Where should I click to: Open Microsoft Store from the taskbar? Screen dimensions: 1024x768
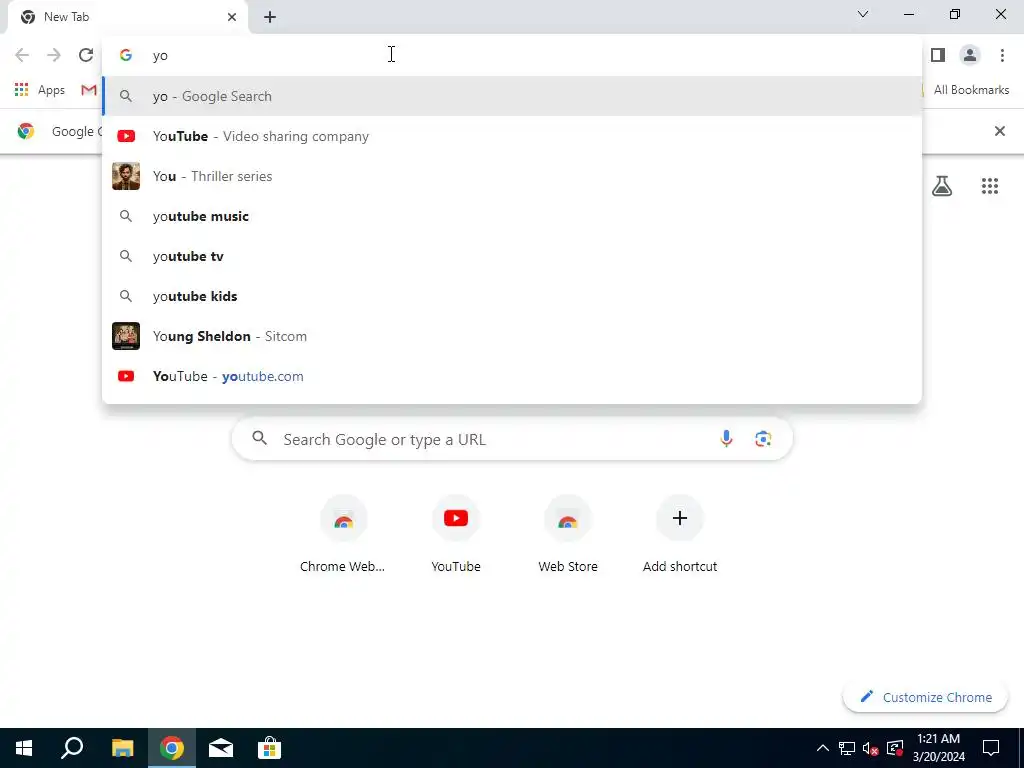coord(269,748)
